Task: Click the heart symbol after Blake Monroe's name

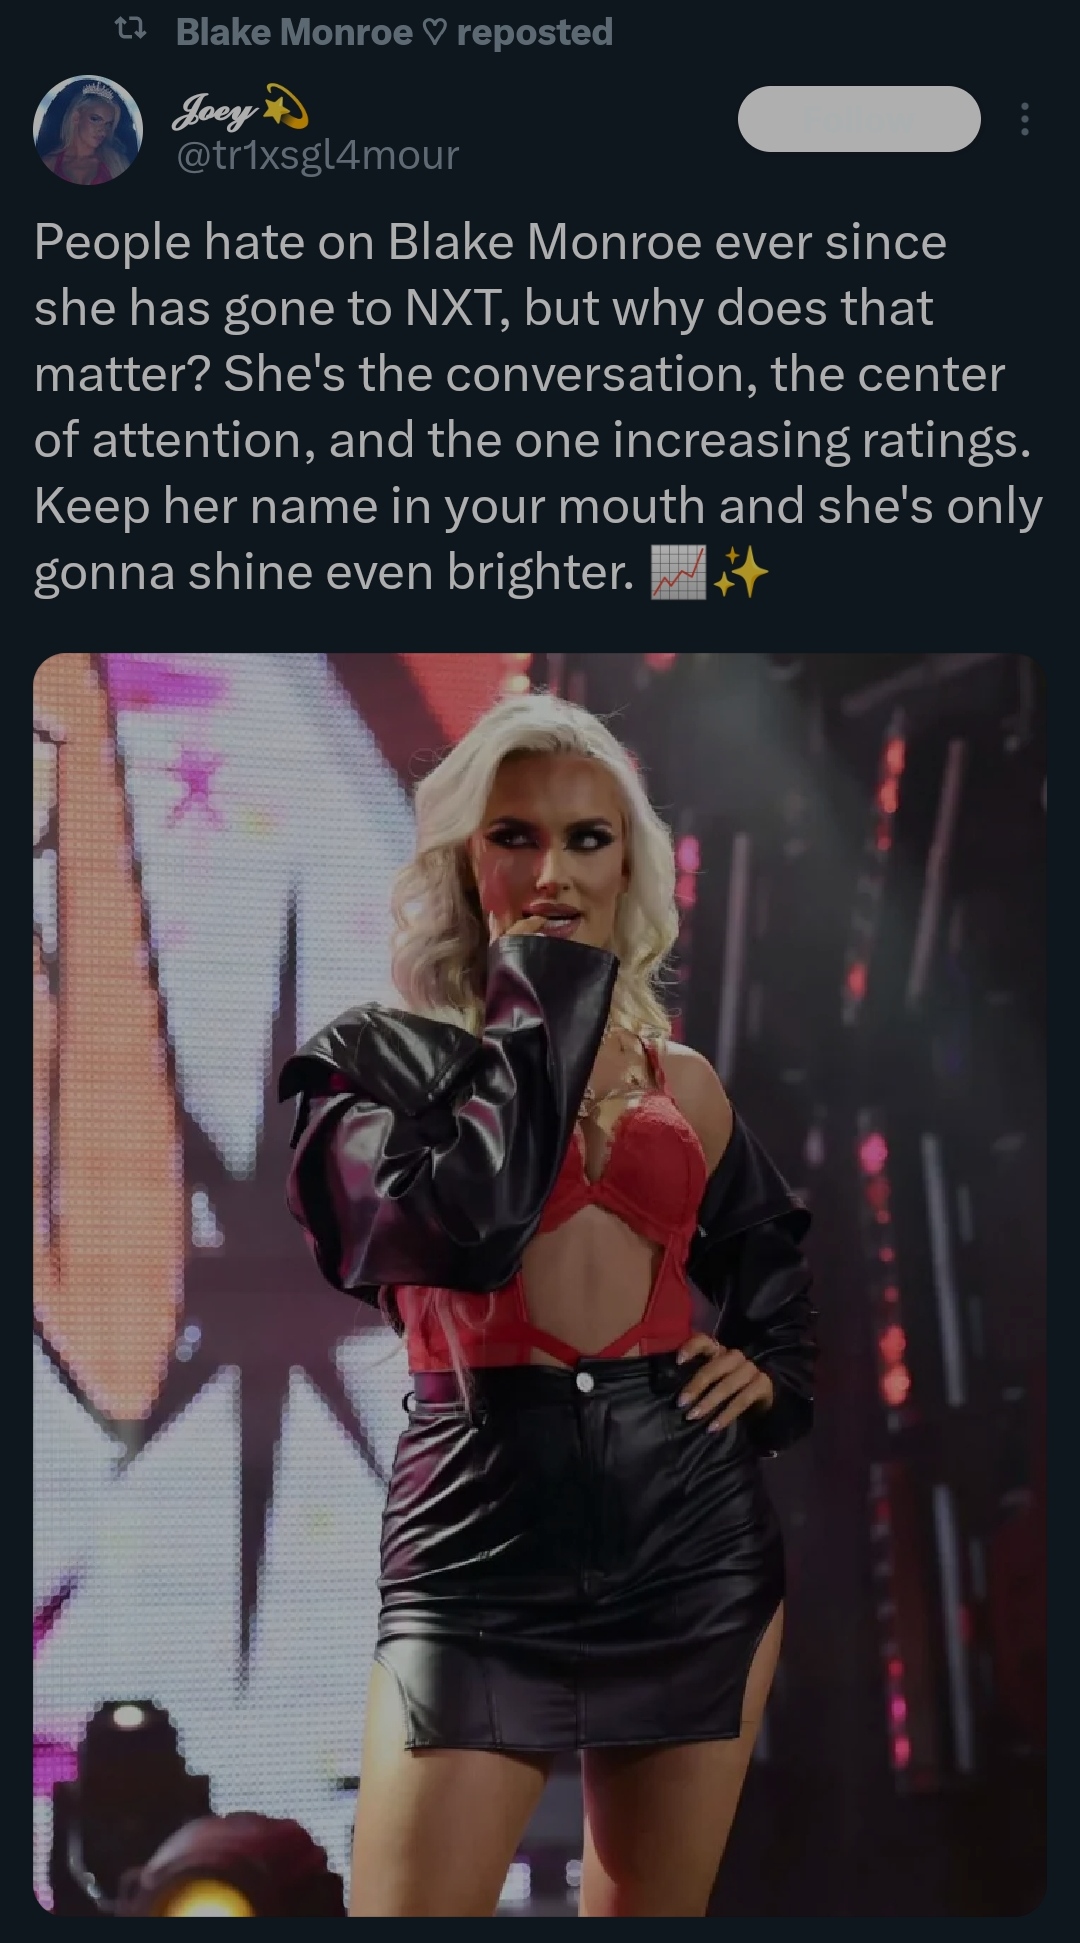Action: [x=434, y=33]
